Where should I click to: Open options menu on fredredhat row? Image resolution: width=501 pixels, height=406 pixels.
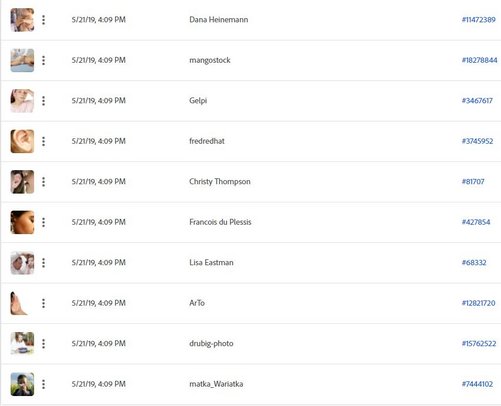(43, 141)
